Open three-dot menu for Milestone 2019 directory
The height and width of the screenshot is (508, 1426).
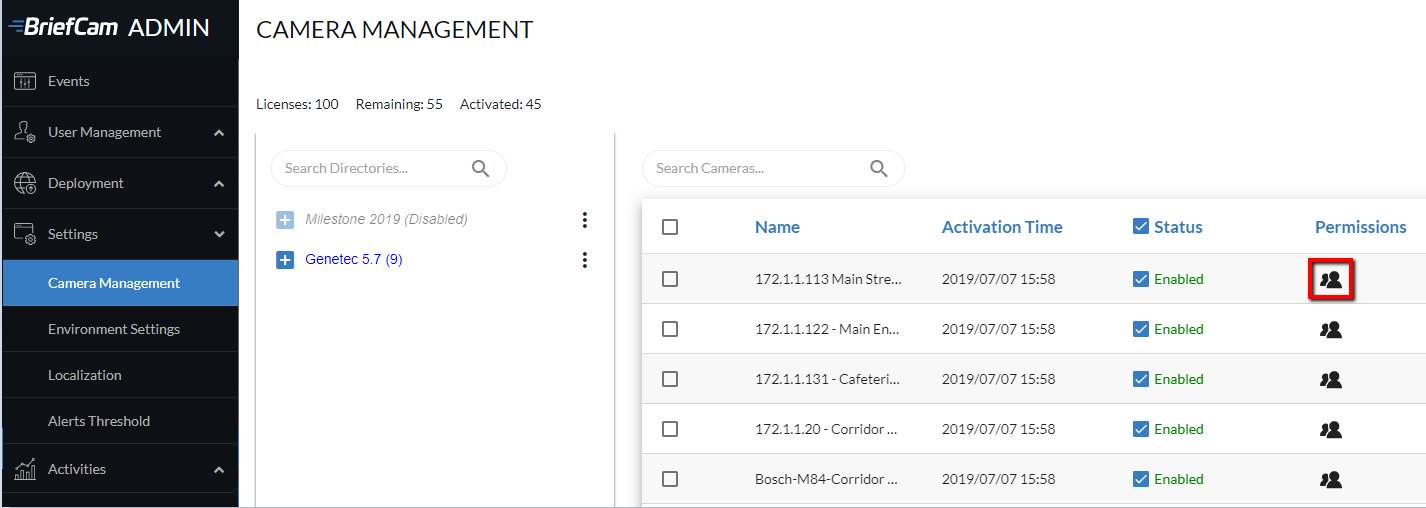click(585, 220)
